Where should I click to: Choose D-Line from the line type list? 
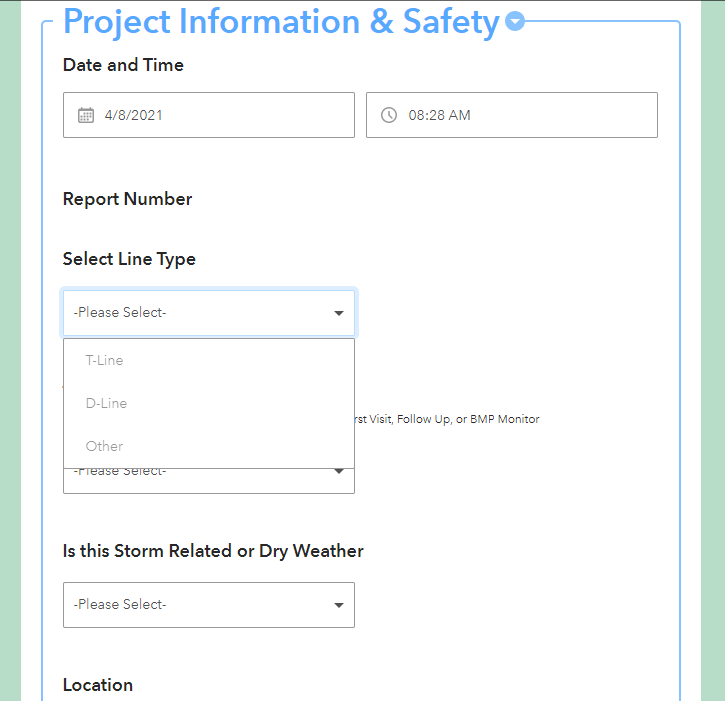tap(107, 403)
